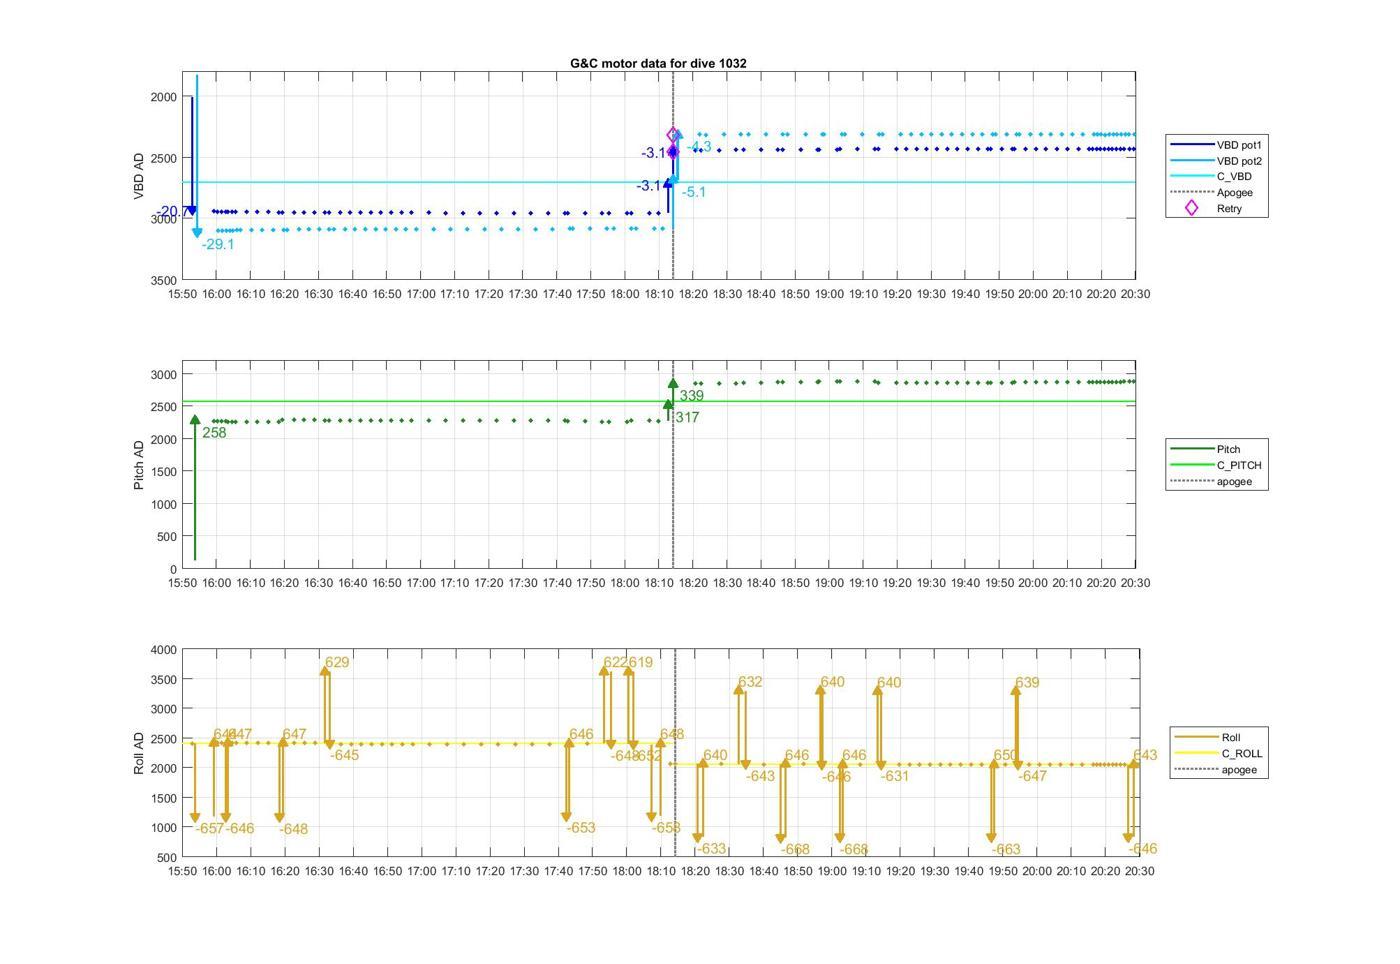1400x964 pixels.
Task: Click the "317" annotation in the Pitch plot
Action: point(687,418)
